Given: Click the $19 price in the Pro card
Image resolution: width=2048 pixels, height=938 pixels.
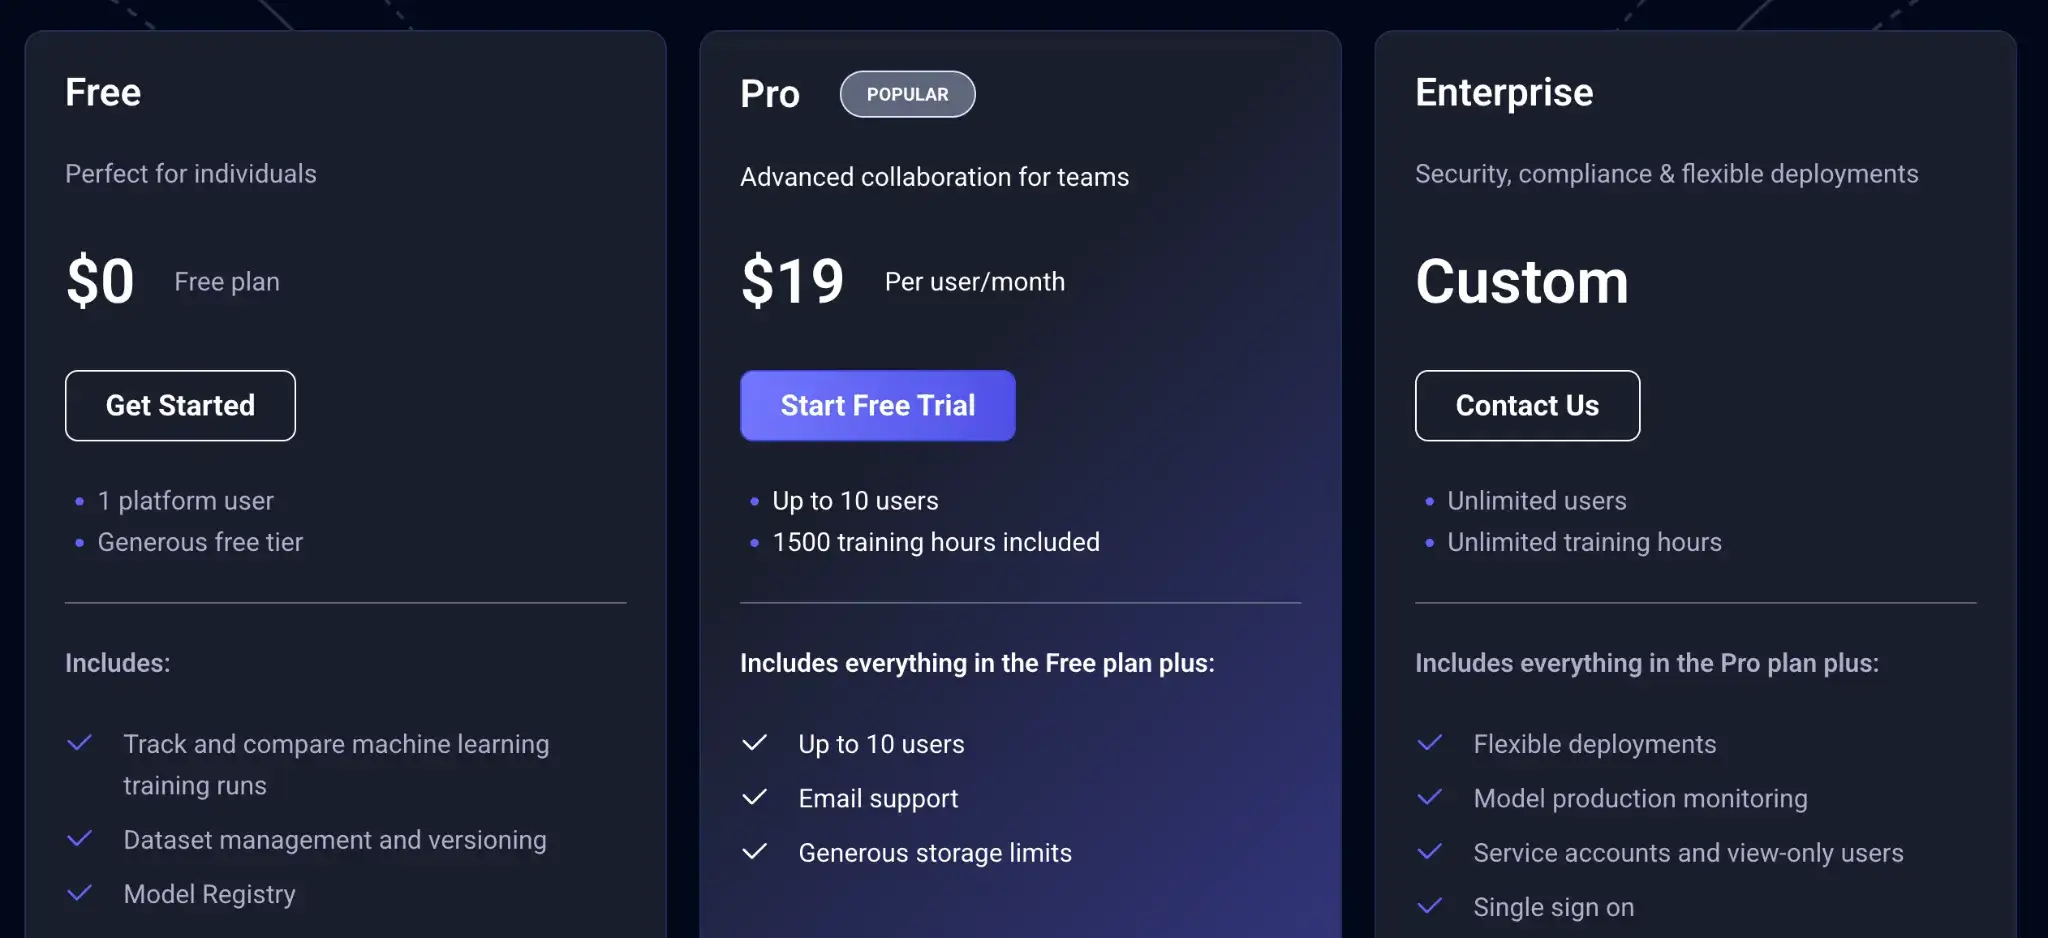Looking at the screenshot, I should tap(792, 281).
